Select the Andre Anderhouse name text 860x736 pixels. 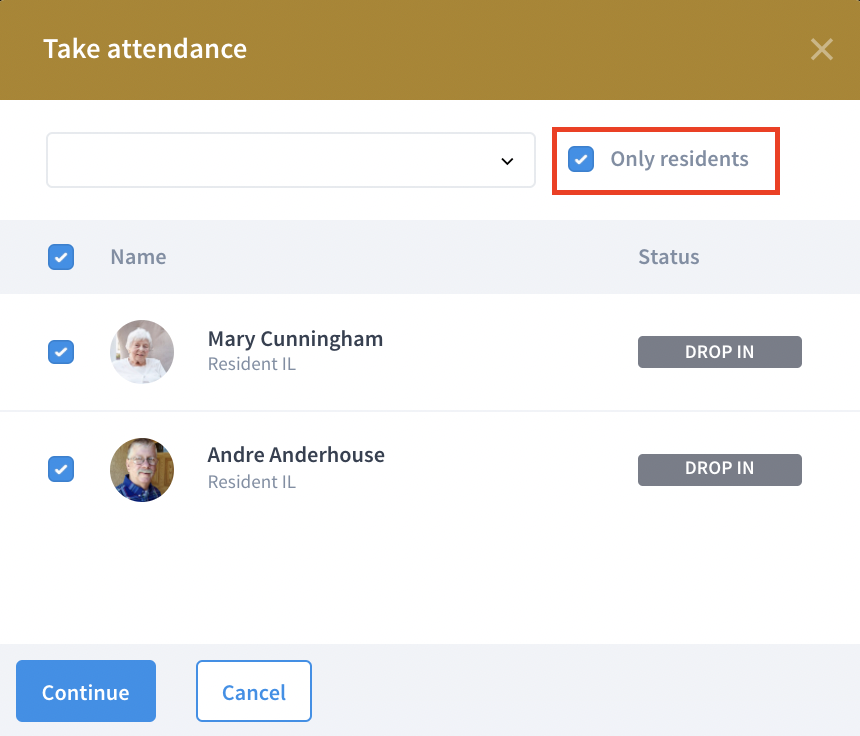[296, 455]
